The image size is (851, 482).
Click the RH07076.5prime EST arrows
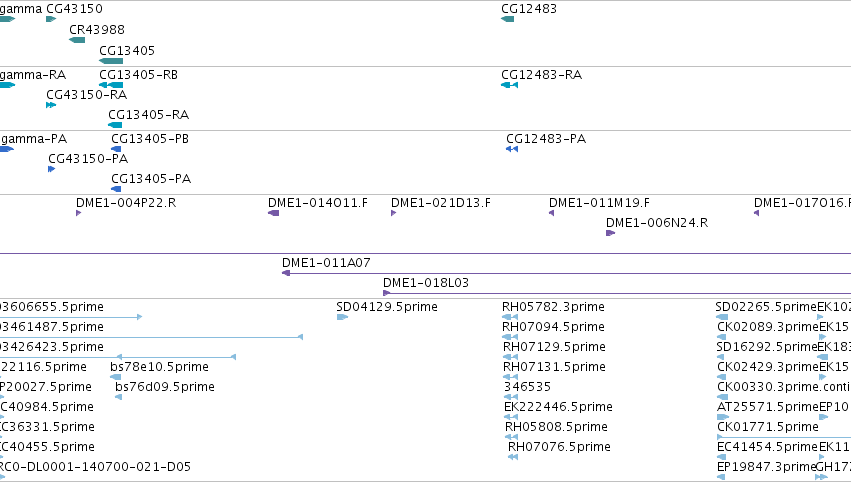point(513,457)
